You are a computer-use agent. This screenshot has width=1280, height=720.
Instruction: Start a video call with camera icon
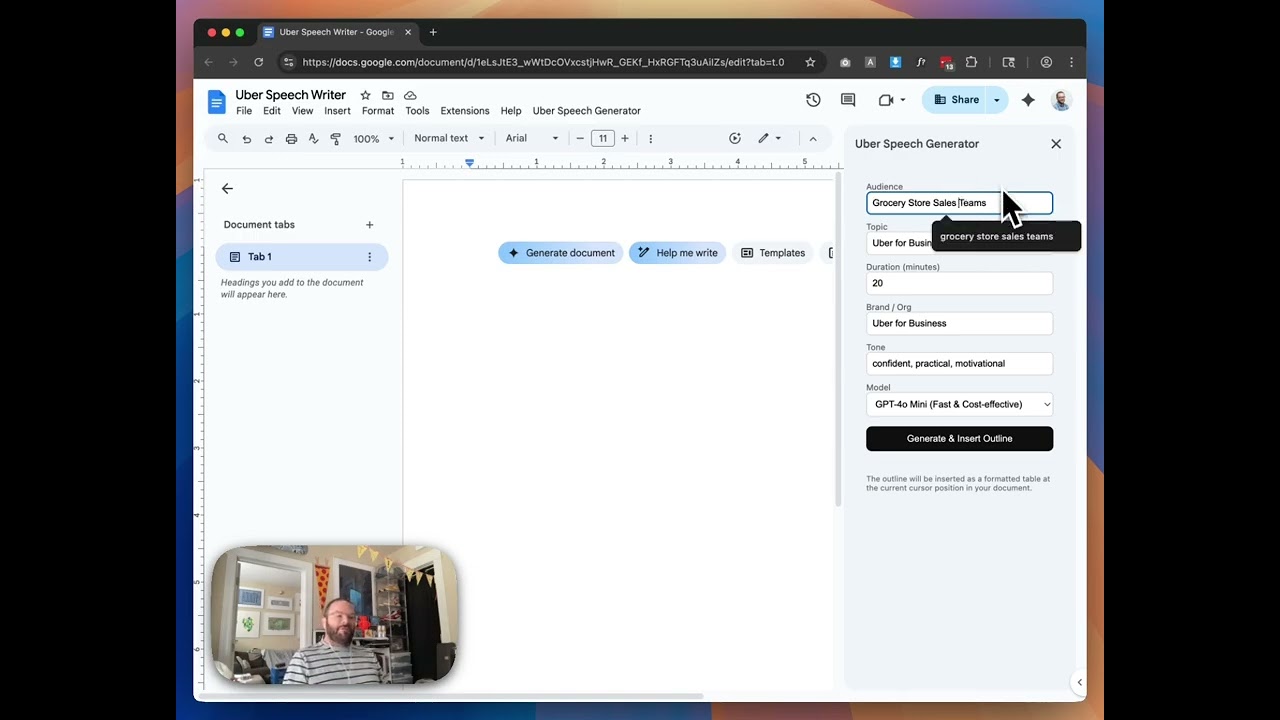(x=886, y=100)
